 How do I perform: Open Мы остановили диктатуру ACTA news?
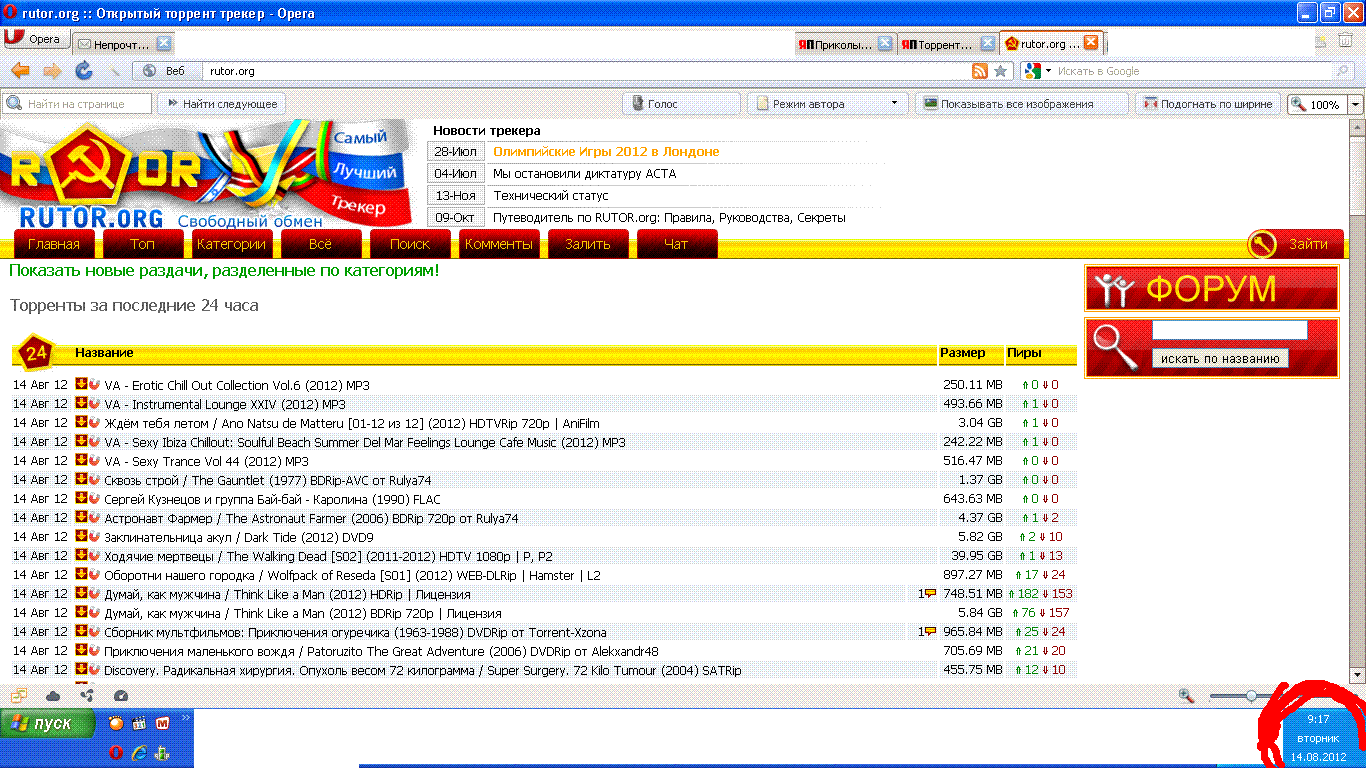[x=584, y=174]
